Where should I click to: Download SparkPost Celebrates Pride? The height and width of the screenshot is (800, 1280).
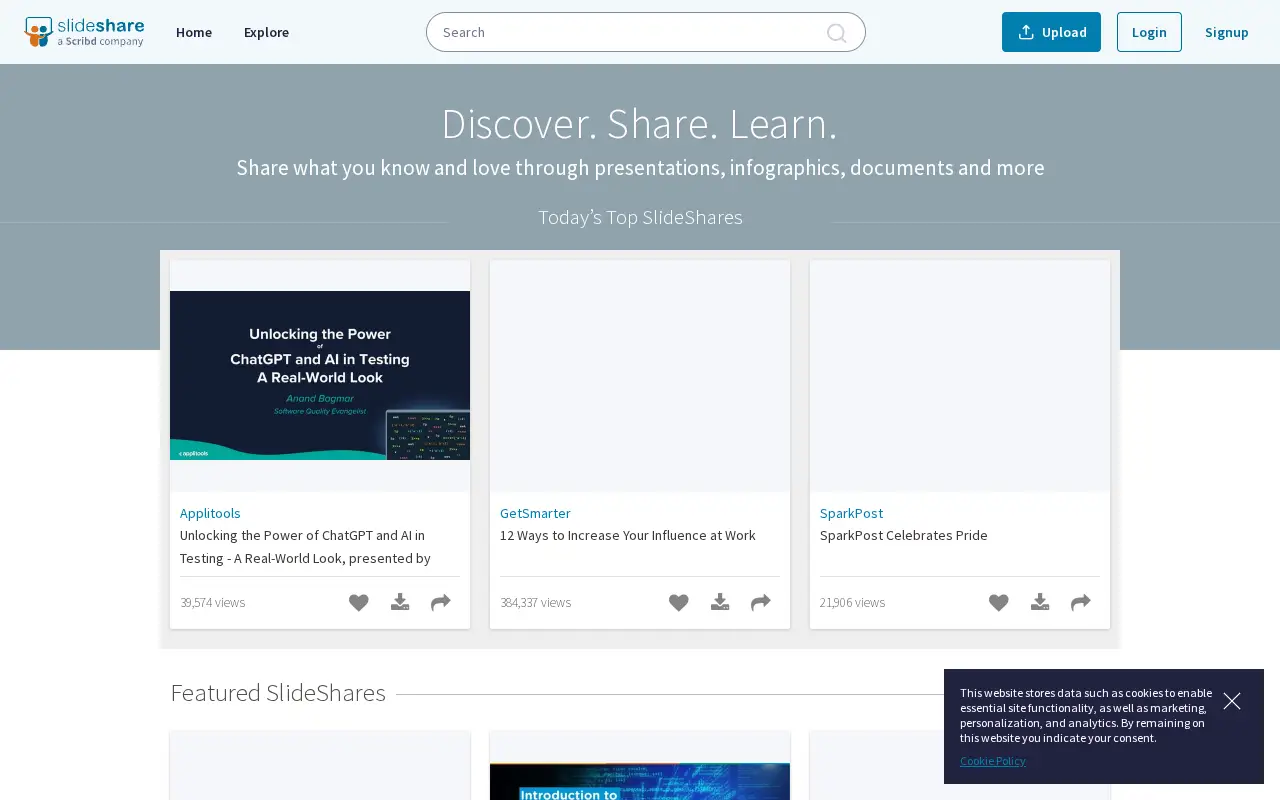coord(1040,602)
